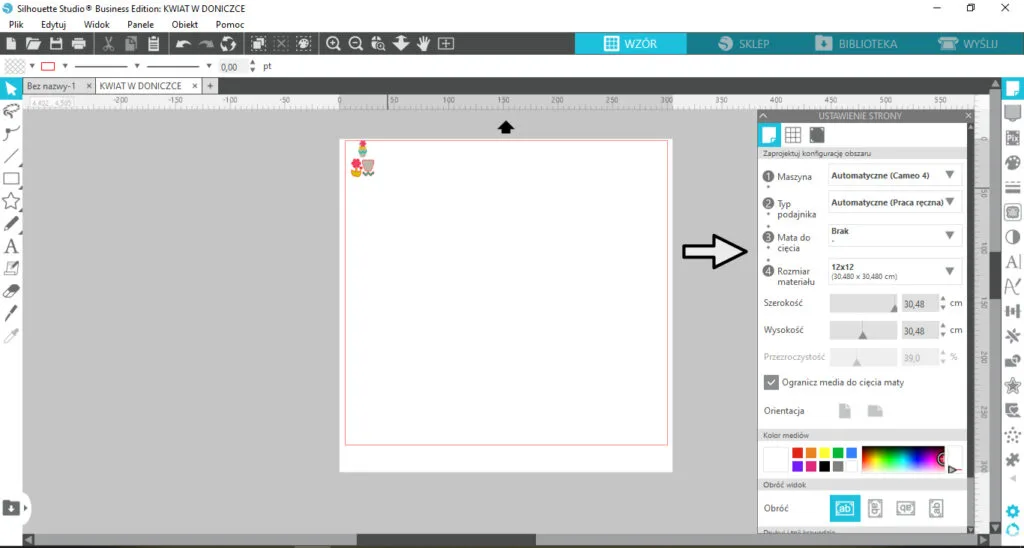Open the Registration Marks tab icon
This screenshot has height=548, width=1024.
point(816,135)
